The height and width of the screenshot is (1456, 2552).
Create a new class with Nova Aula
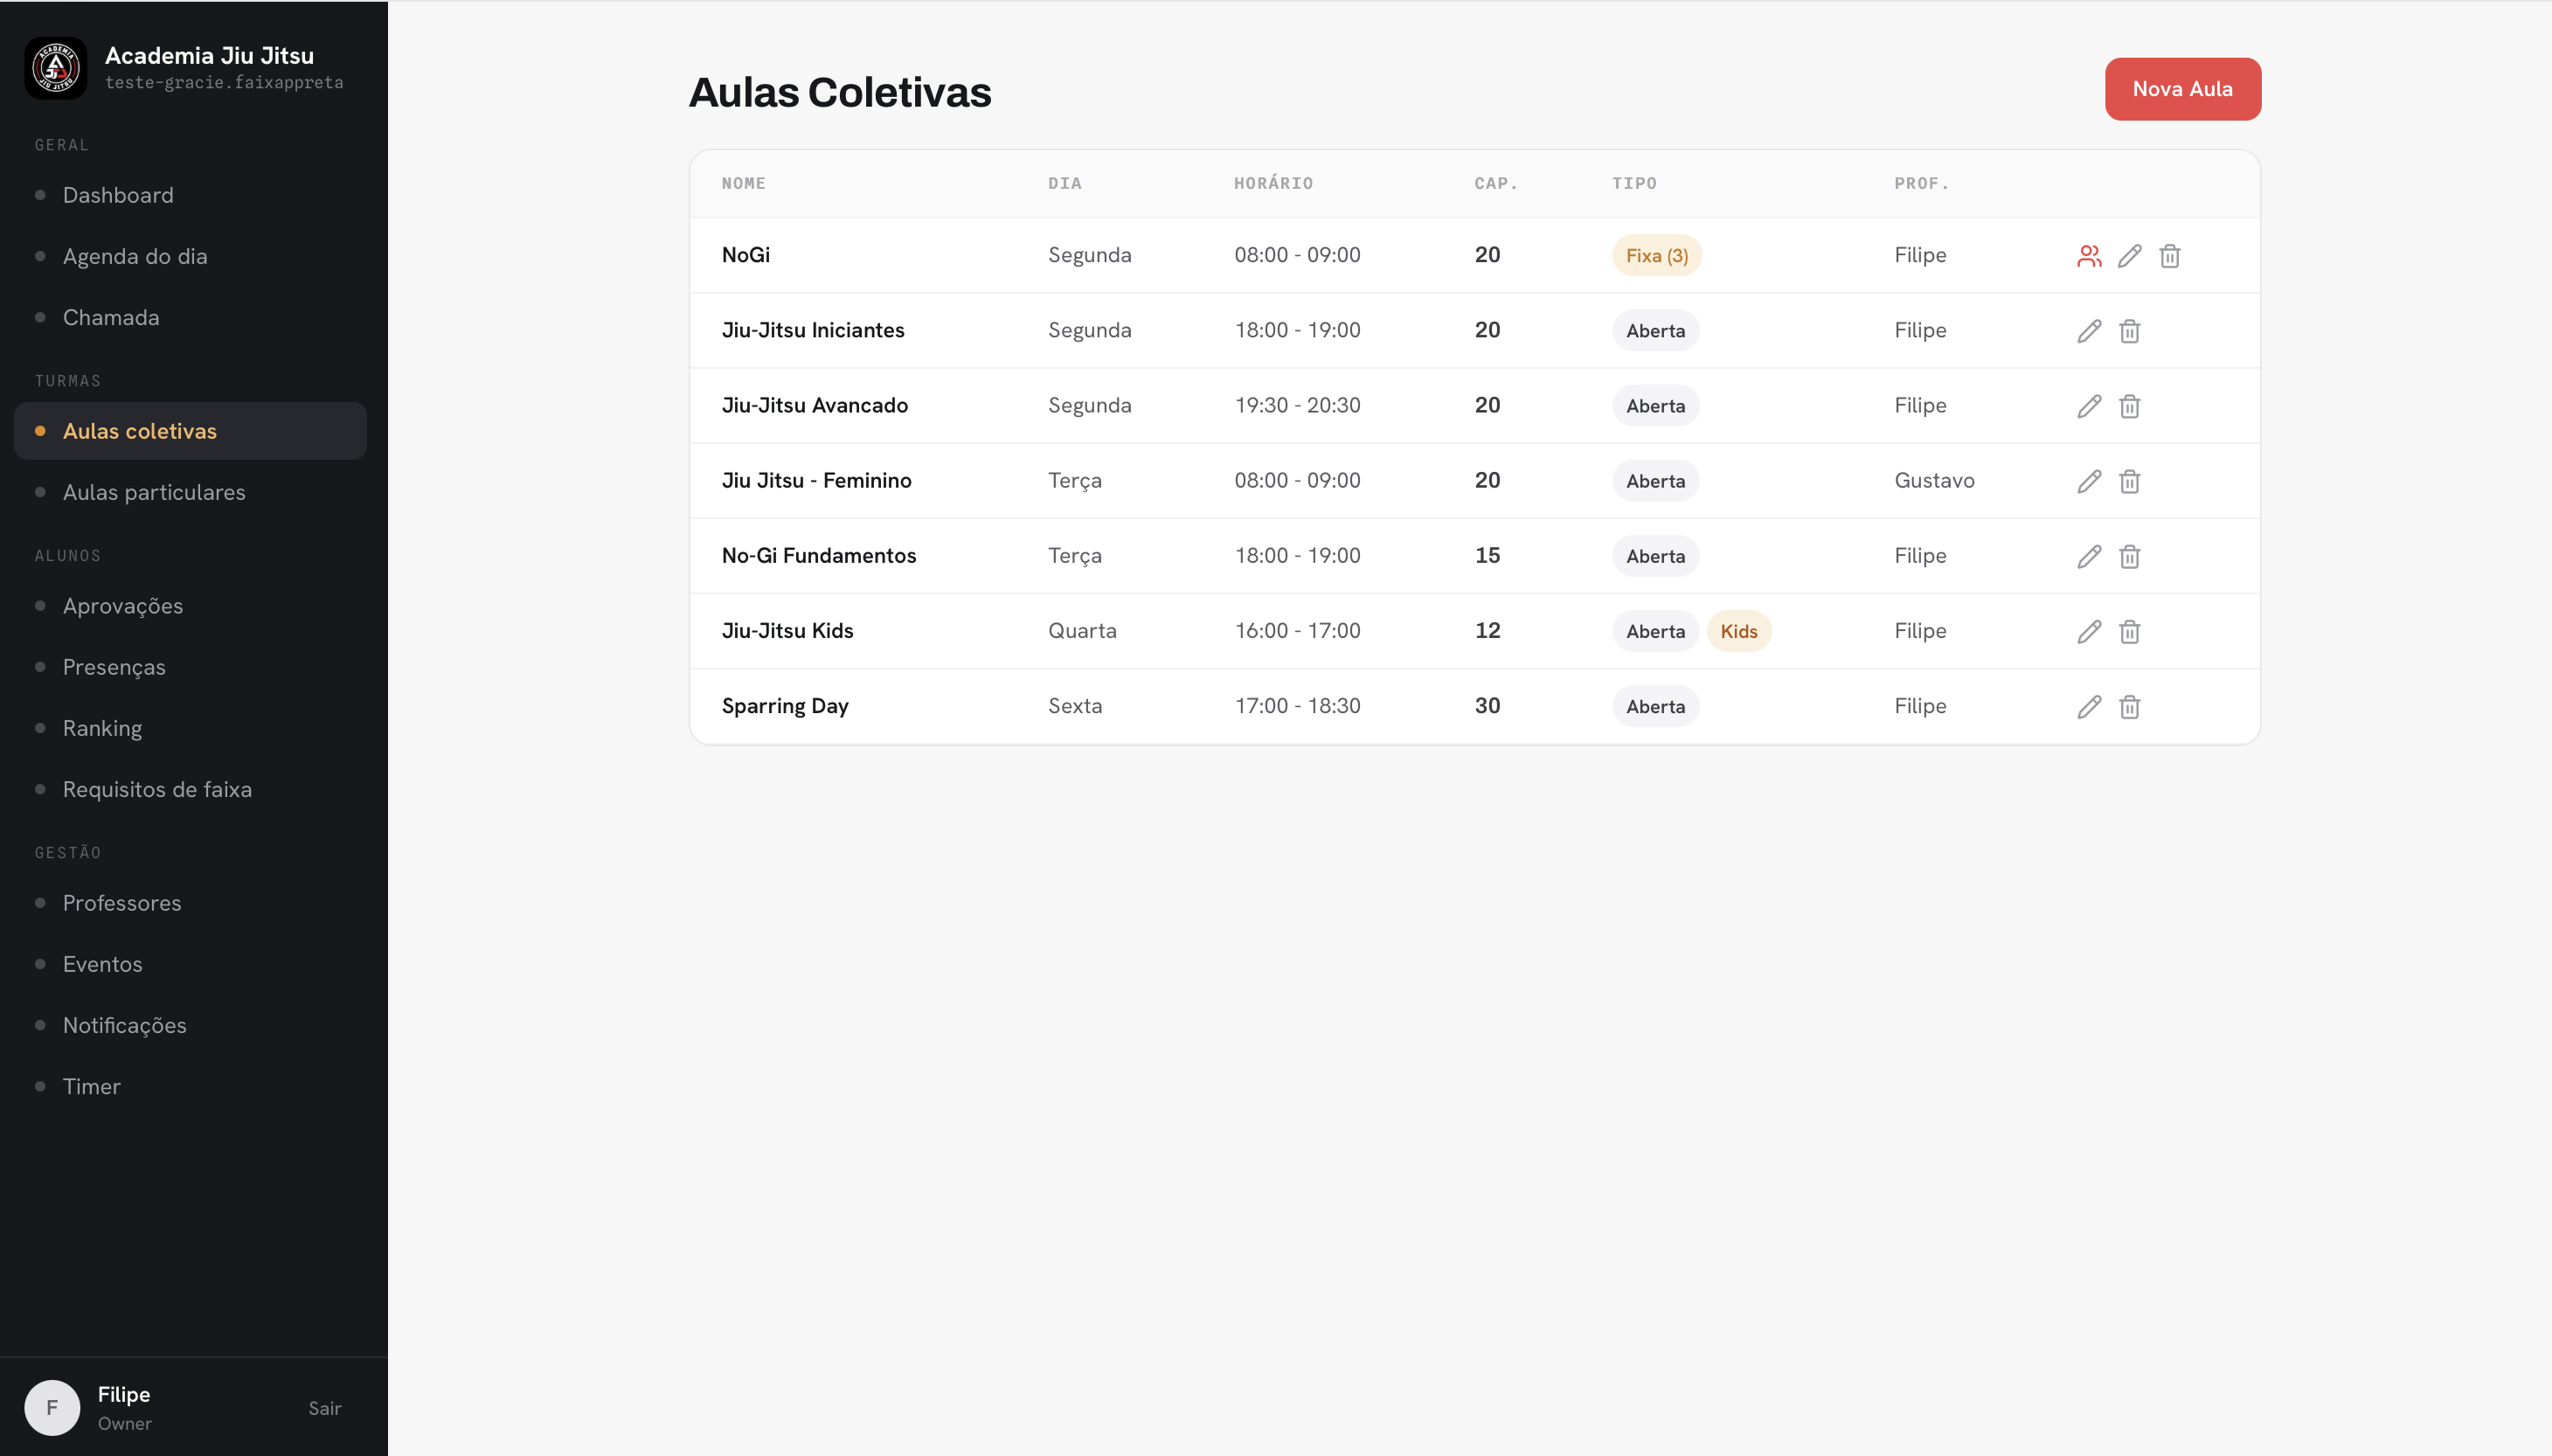(x=2182, y=89)
